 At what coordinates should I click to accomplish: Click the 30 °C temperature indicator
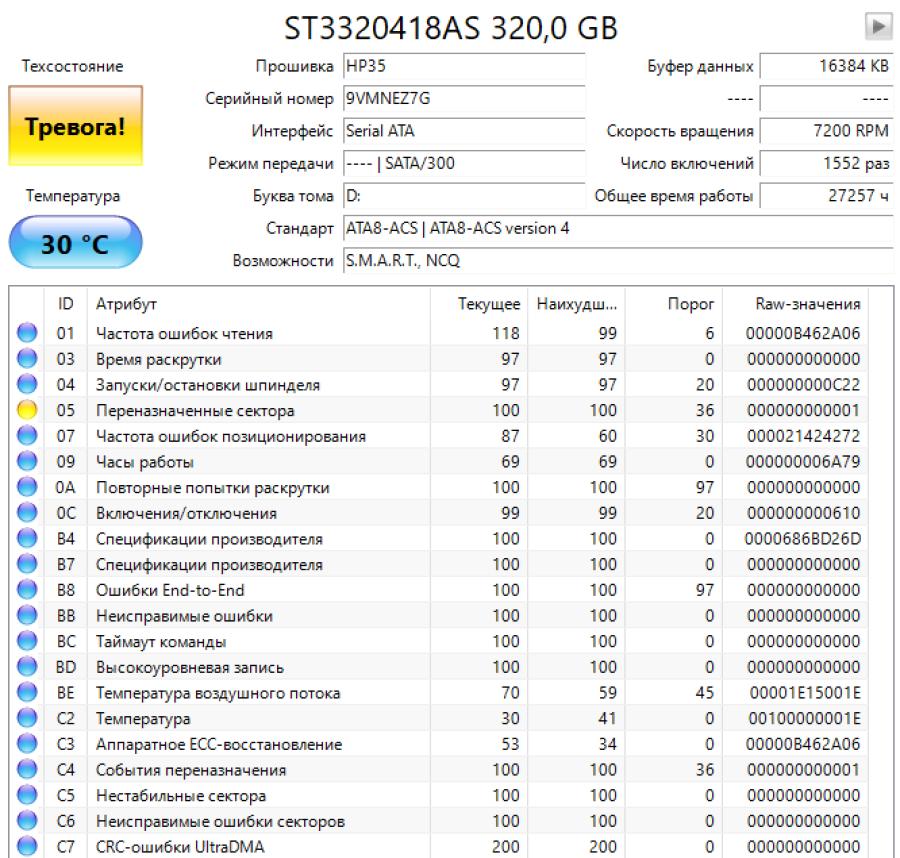(75, 243)
